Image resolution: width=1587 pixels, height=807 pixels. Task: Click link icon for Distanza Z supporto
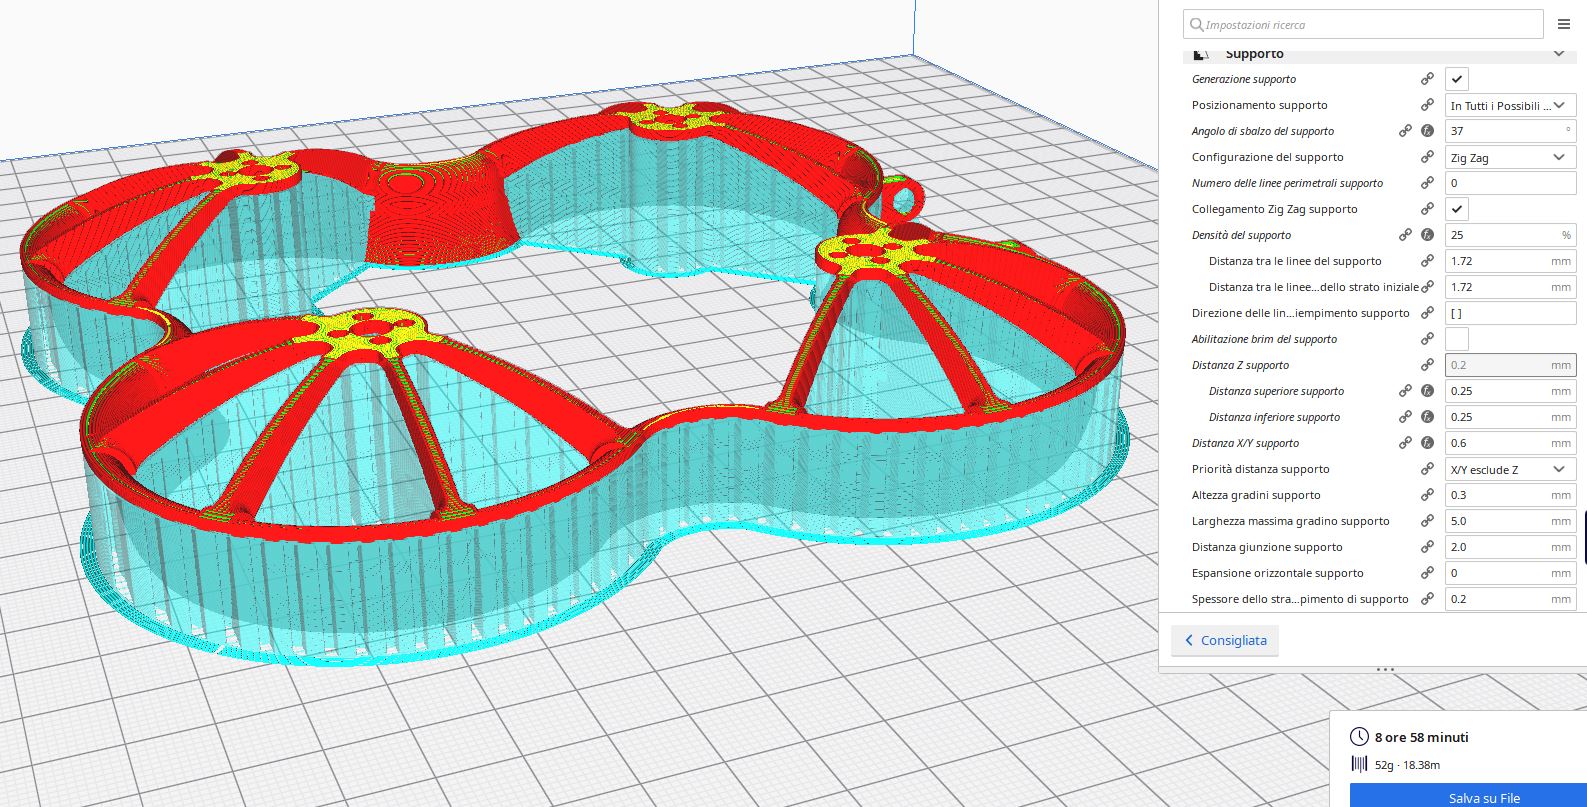[x=1428, y=365]
